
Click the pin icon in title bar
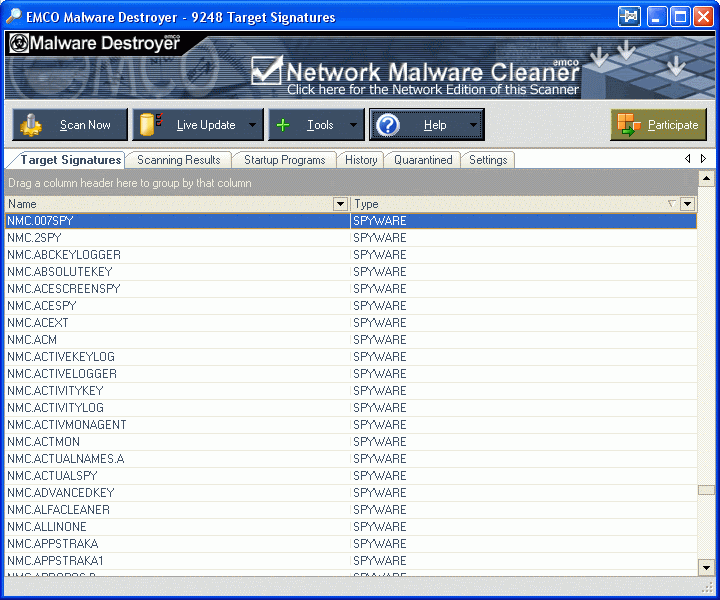click(x=629, y=17)
